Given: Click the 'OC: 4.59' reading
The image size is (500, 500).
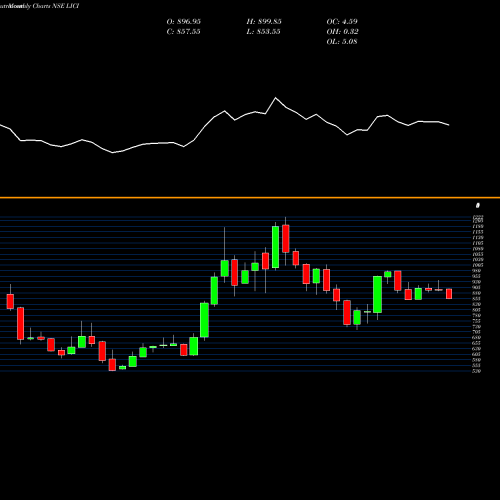Looking at the screenshot, I should (x=342, y=22).
